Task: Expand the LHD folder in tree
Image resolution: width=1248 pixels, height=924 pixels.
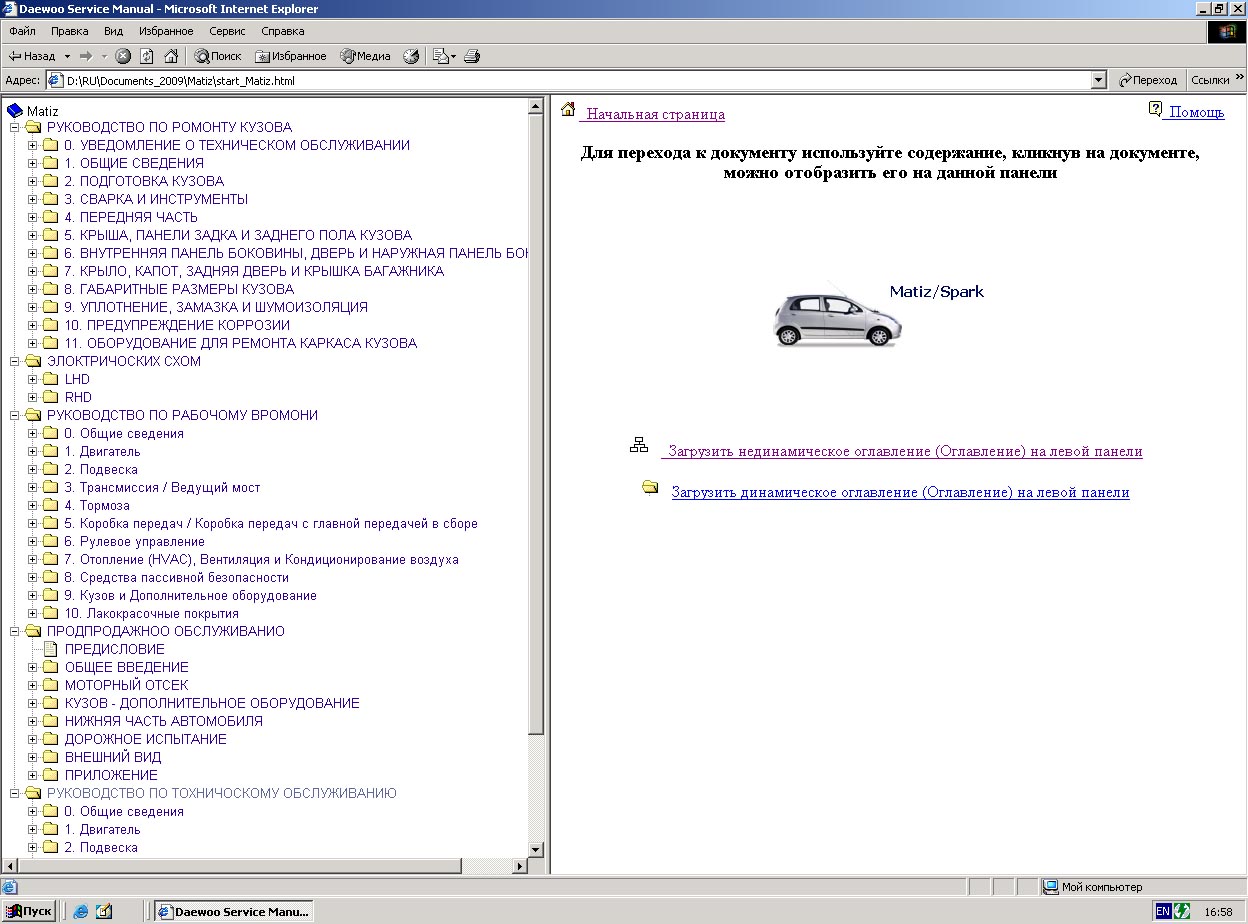Action: (x=33, y=380)
